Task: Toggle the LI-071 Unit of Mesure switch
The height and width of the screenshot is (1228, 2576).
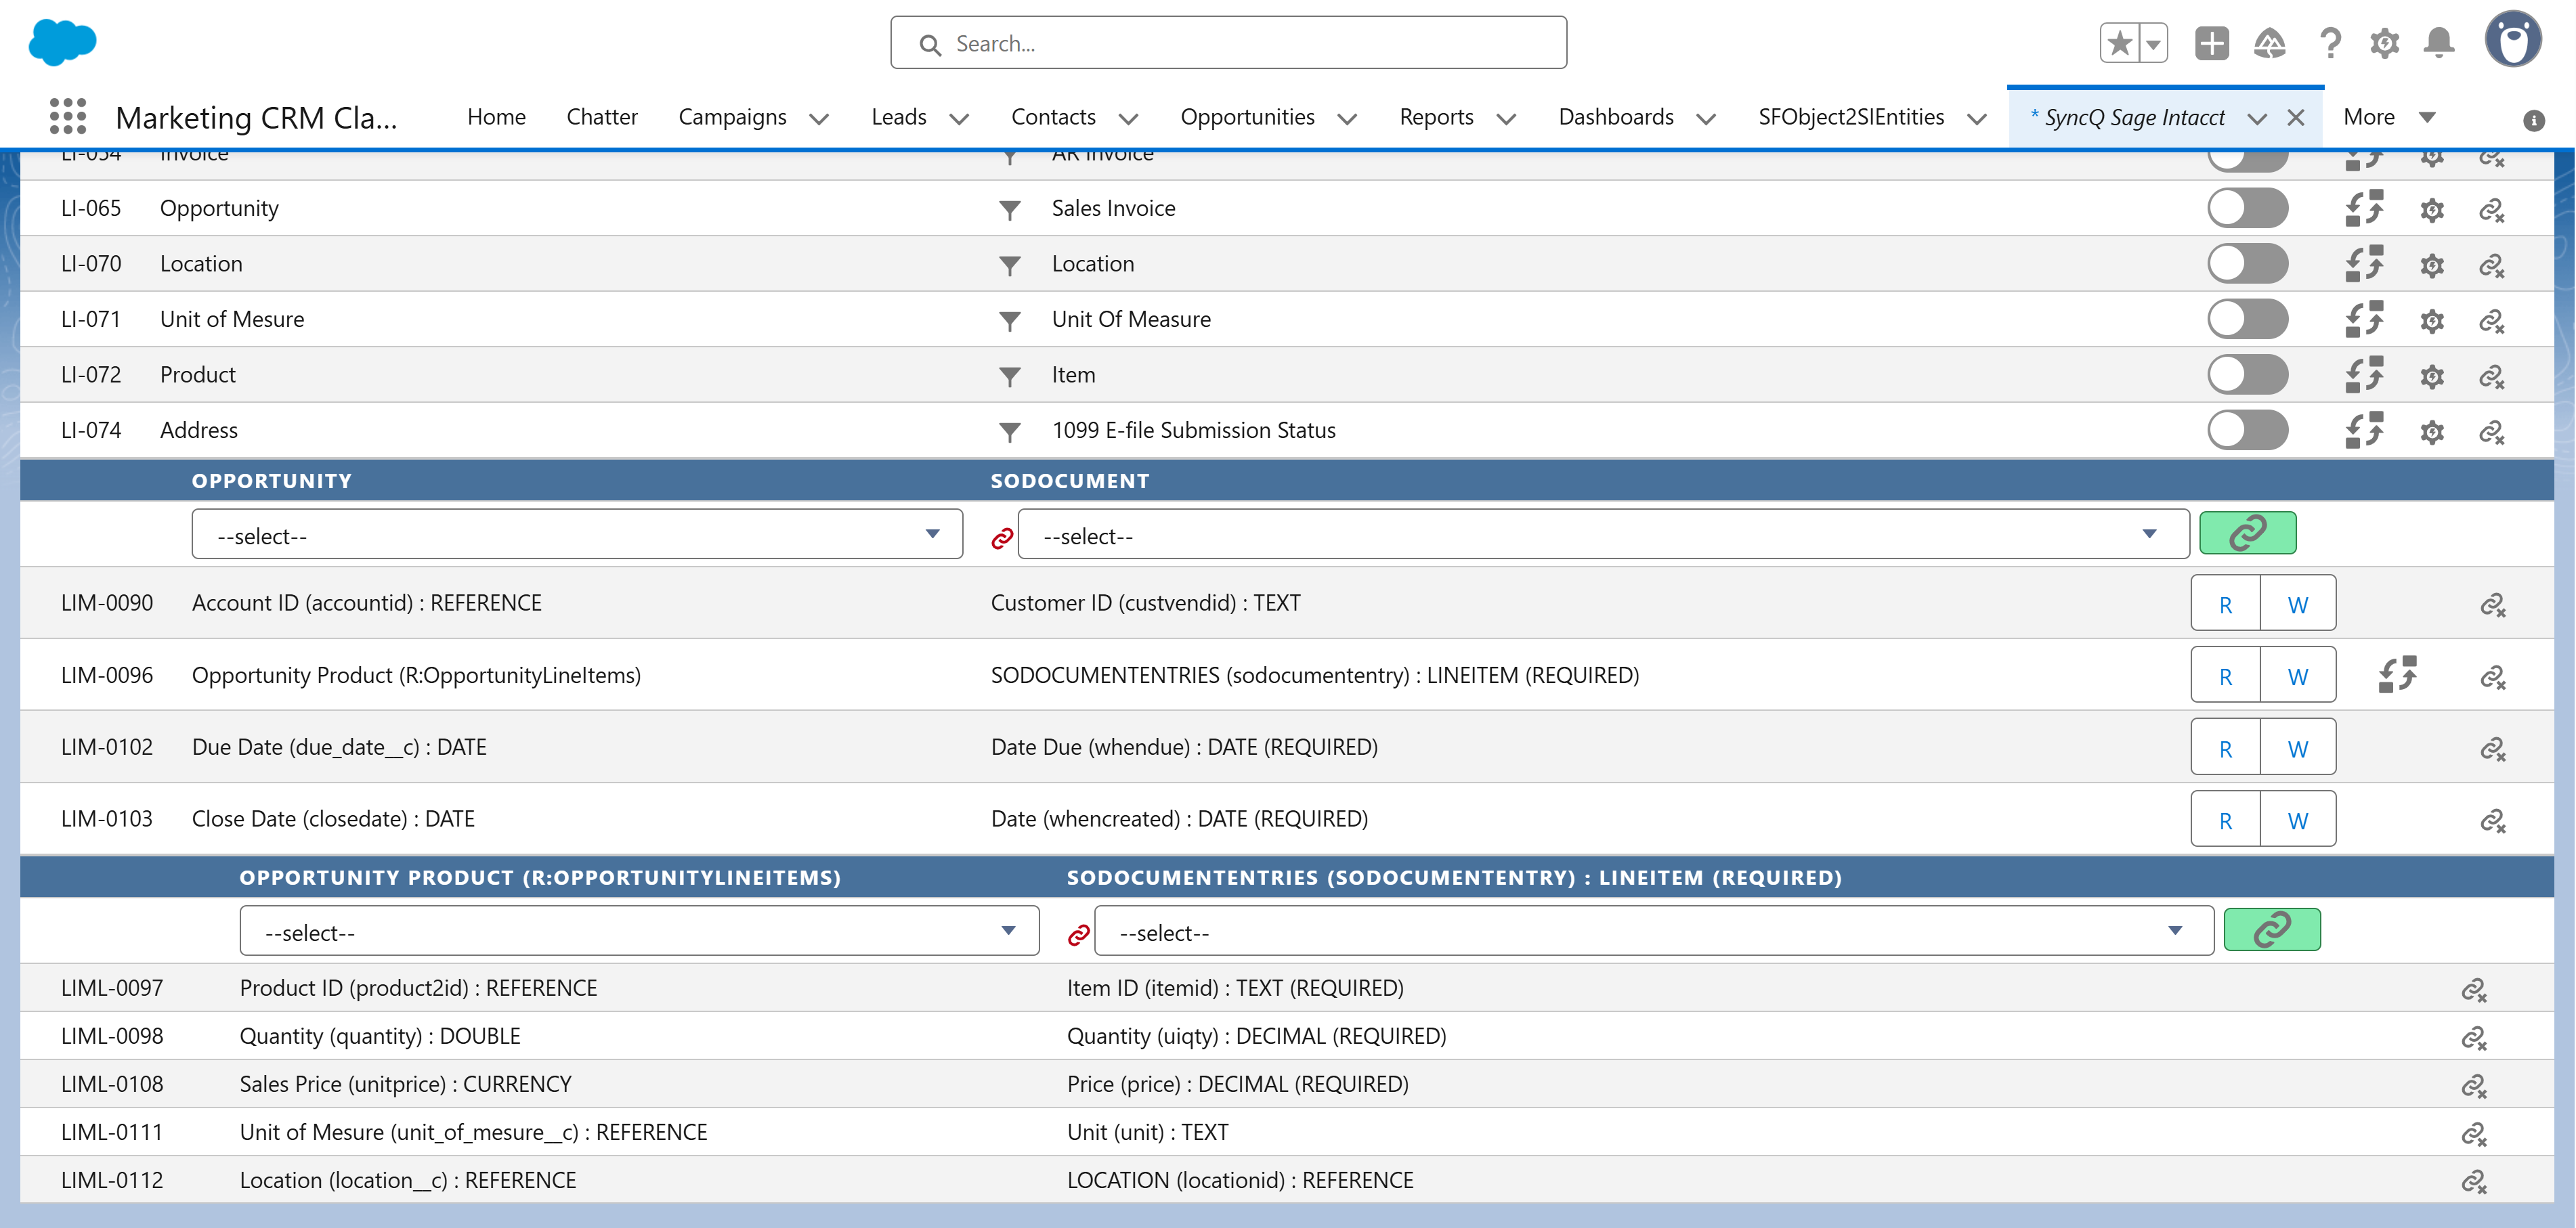Action: tap(2247, 319)
